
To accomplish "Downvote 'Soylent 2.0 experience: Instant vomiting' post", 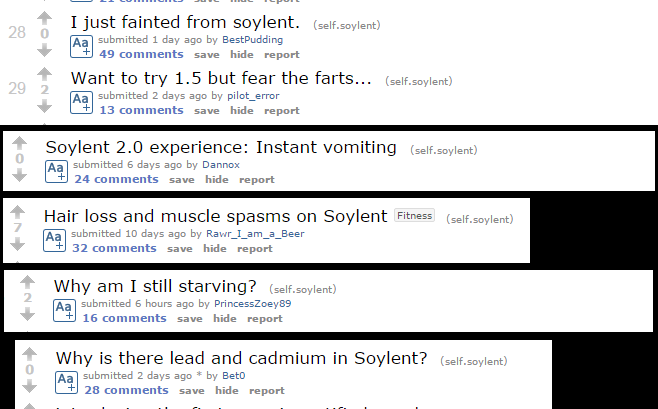I will (19, 175).
